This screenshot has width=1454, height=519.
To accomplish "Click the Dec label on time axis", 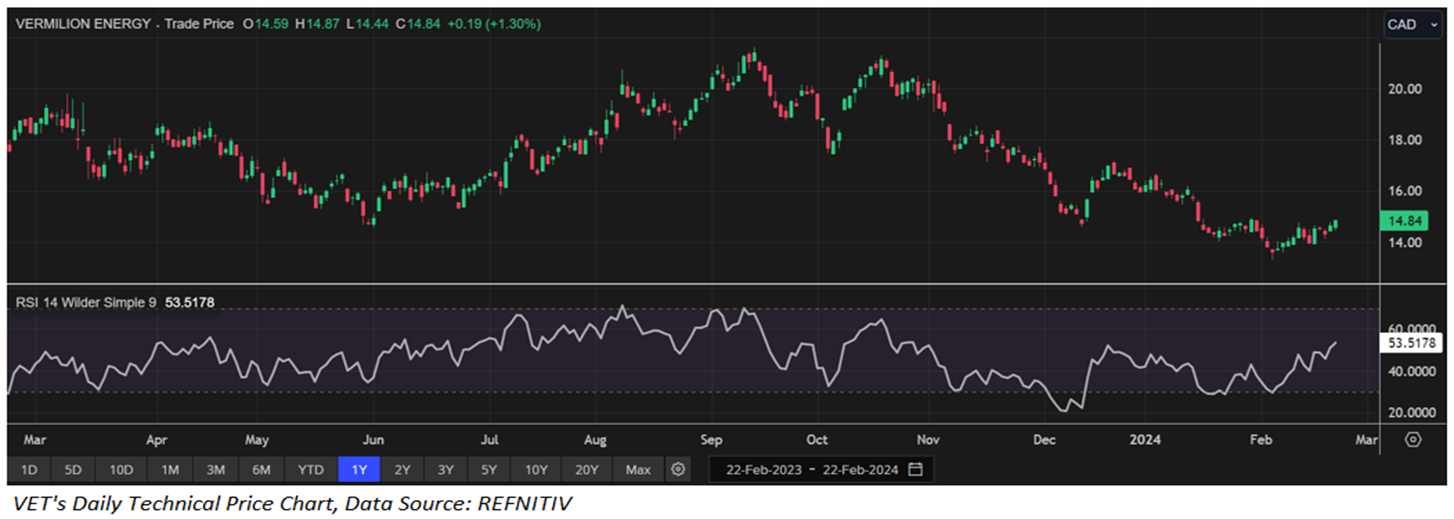I will [1045, 439].
